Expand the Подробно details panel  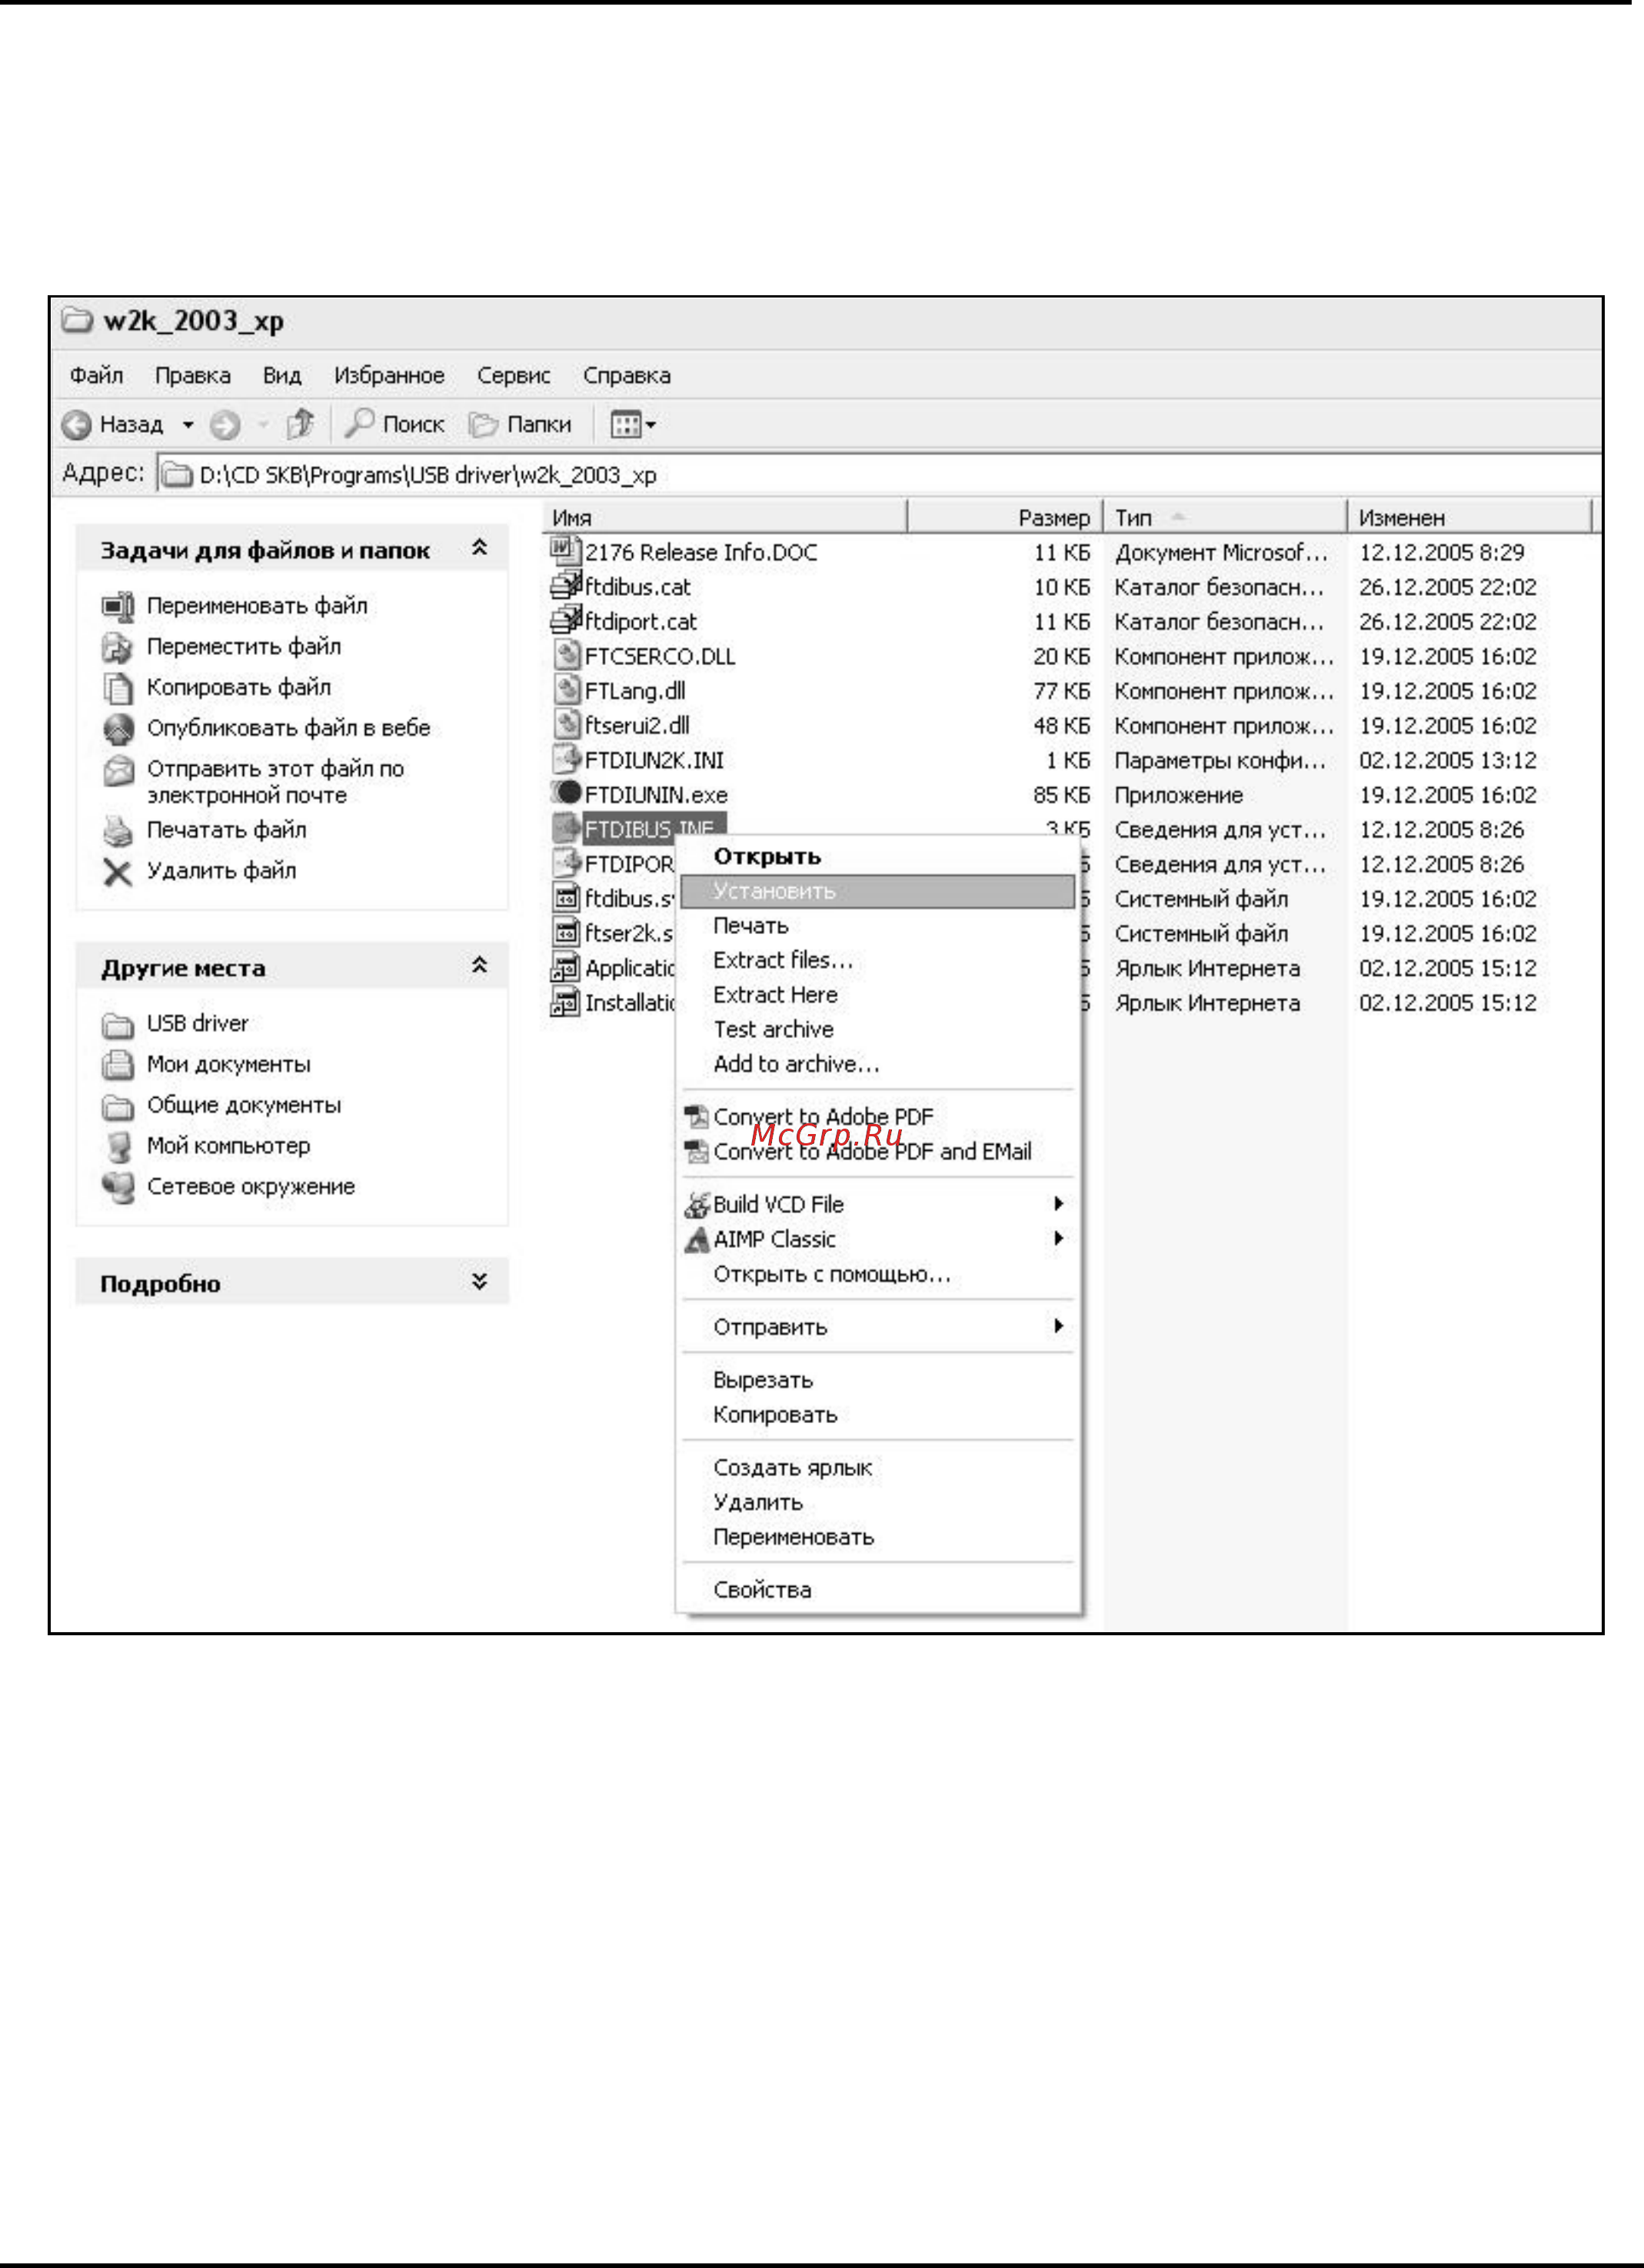point(480,1281)
